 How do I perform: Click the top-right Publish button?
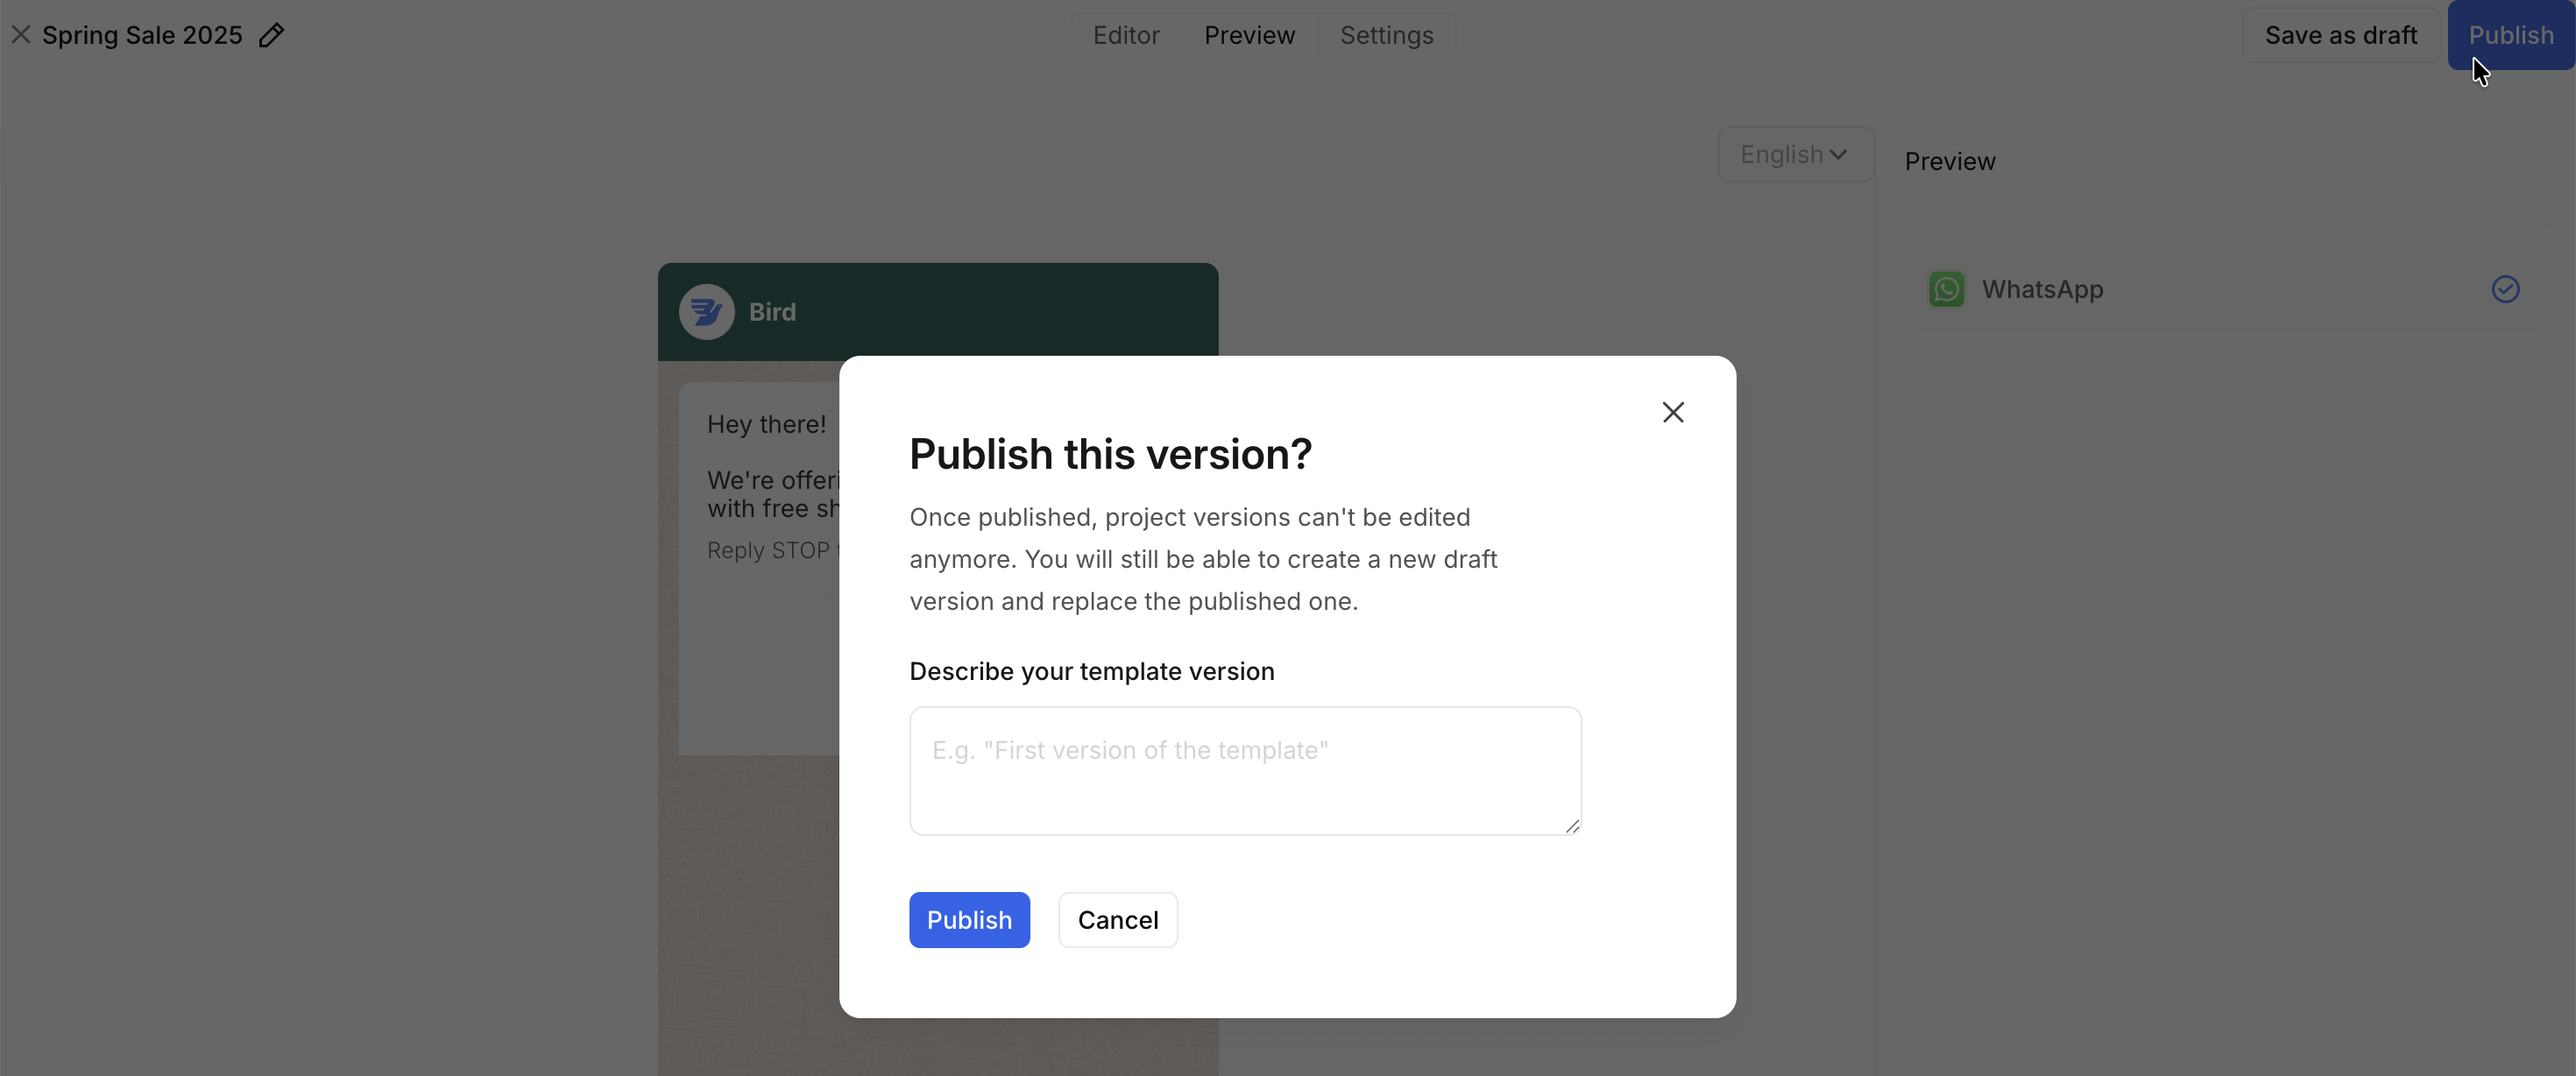[x=2510, y=35]
